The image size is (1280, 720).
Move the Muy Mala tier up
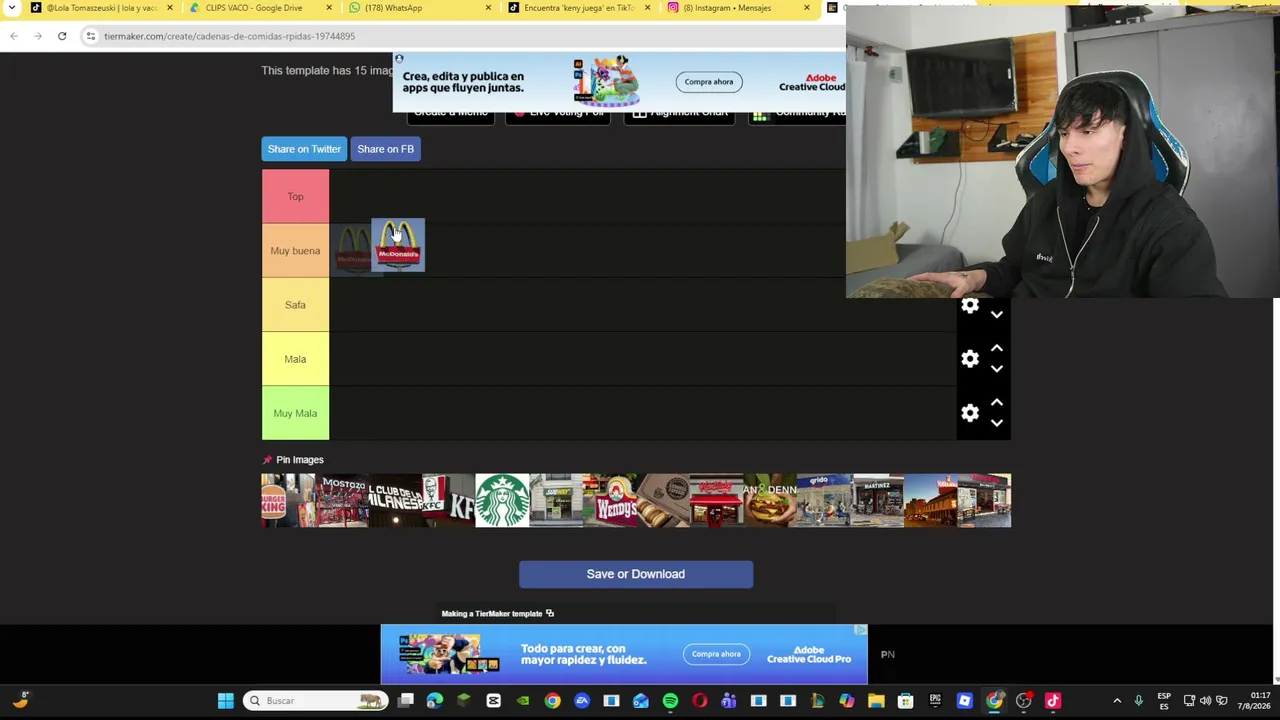(x=996, y=403)
